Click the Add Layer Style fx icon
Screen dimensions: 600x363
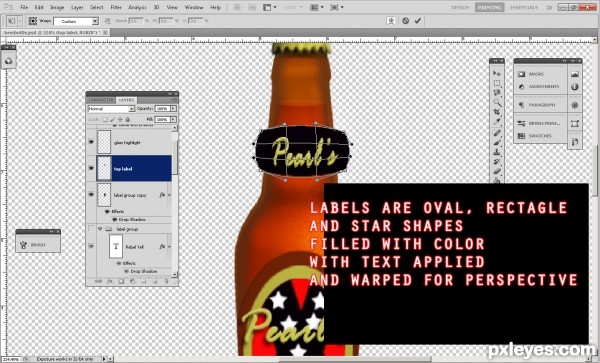(110, 281)
